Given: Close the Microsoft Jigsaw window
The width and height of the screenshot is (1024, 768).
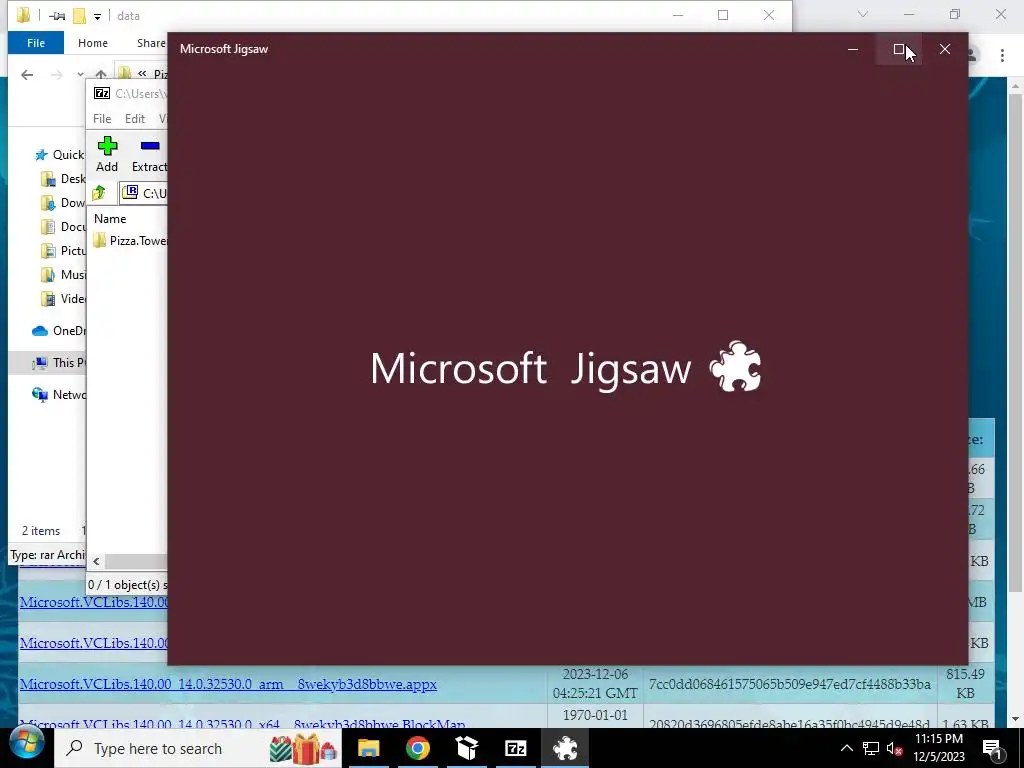Looking at the screenshot, I should (944, 49).
